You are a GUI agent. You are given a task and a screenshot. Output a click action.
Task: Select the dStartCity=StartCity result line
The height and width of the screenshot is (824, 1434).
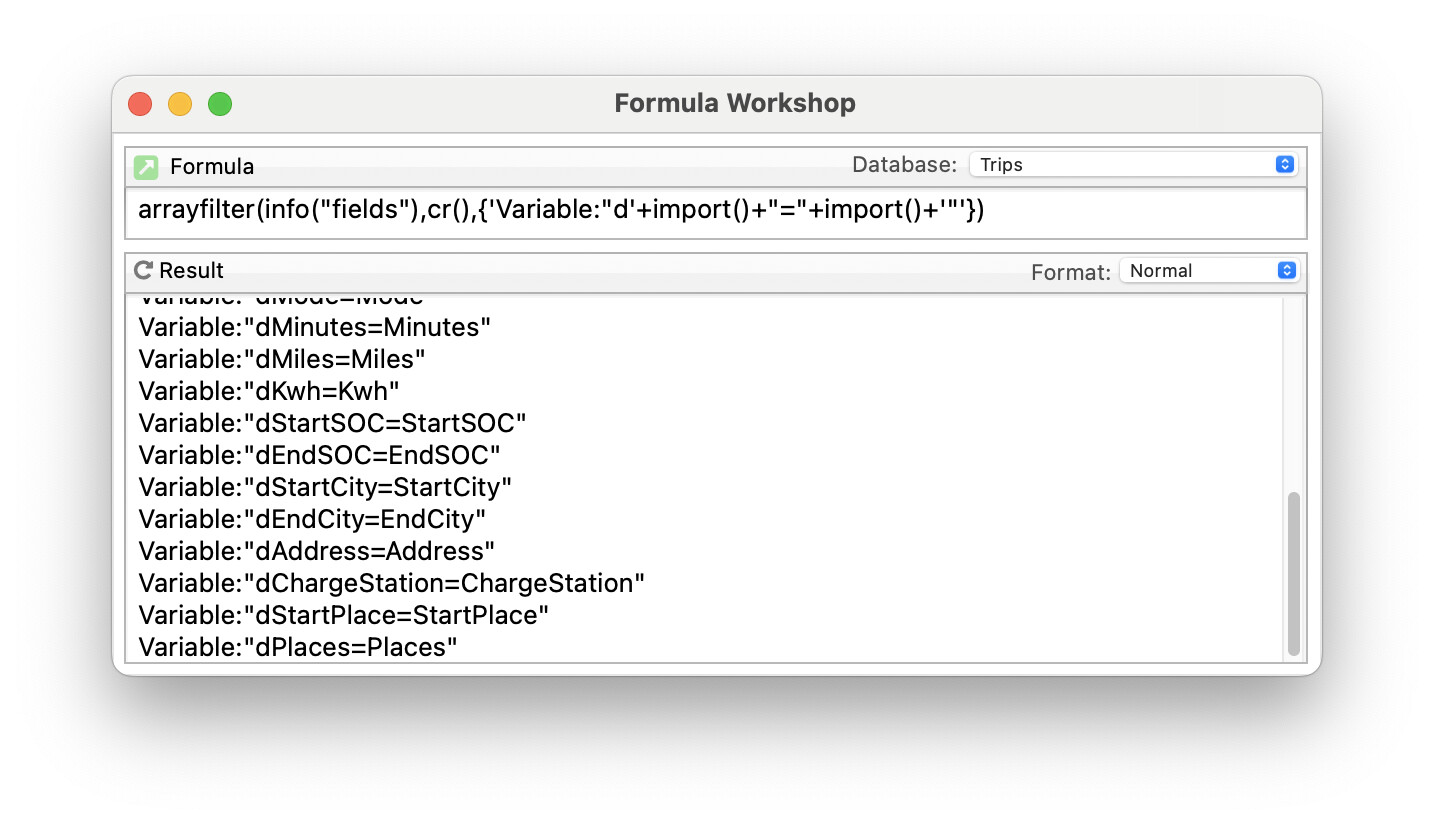click(325, 487)
